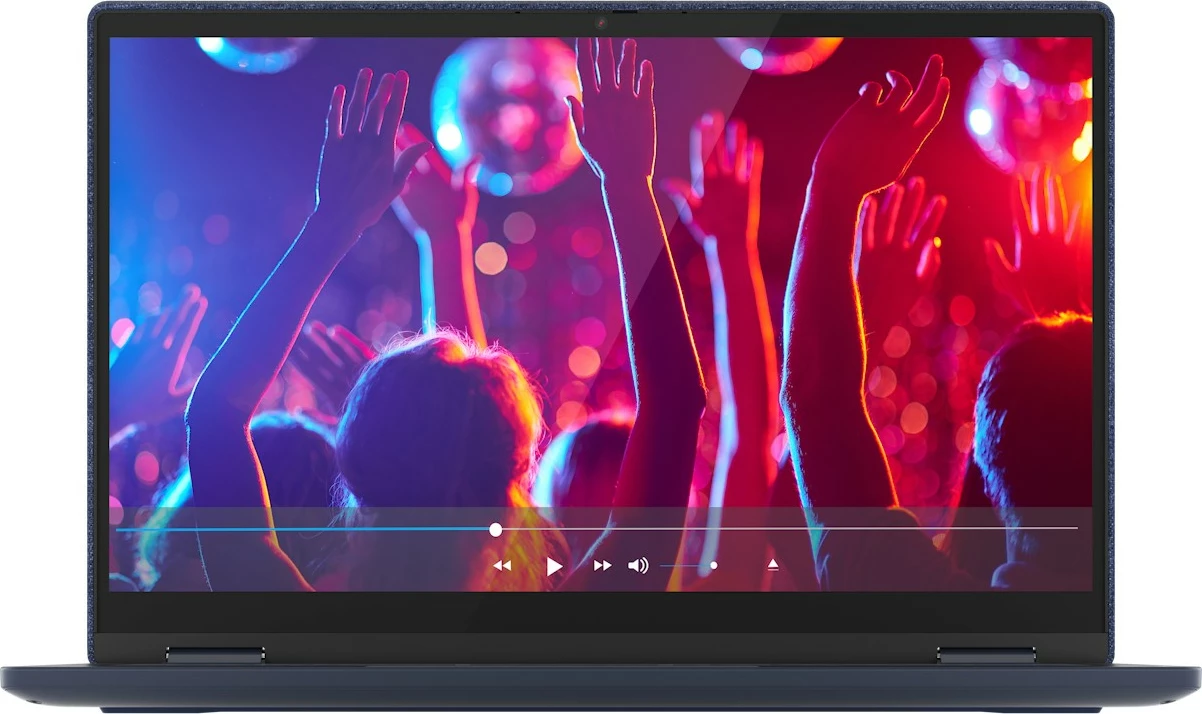
Task: Start playback with the play triangle
Action: (x=554, y=567)
